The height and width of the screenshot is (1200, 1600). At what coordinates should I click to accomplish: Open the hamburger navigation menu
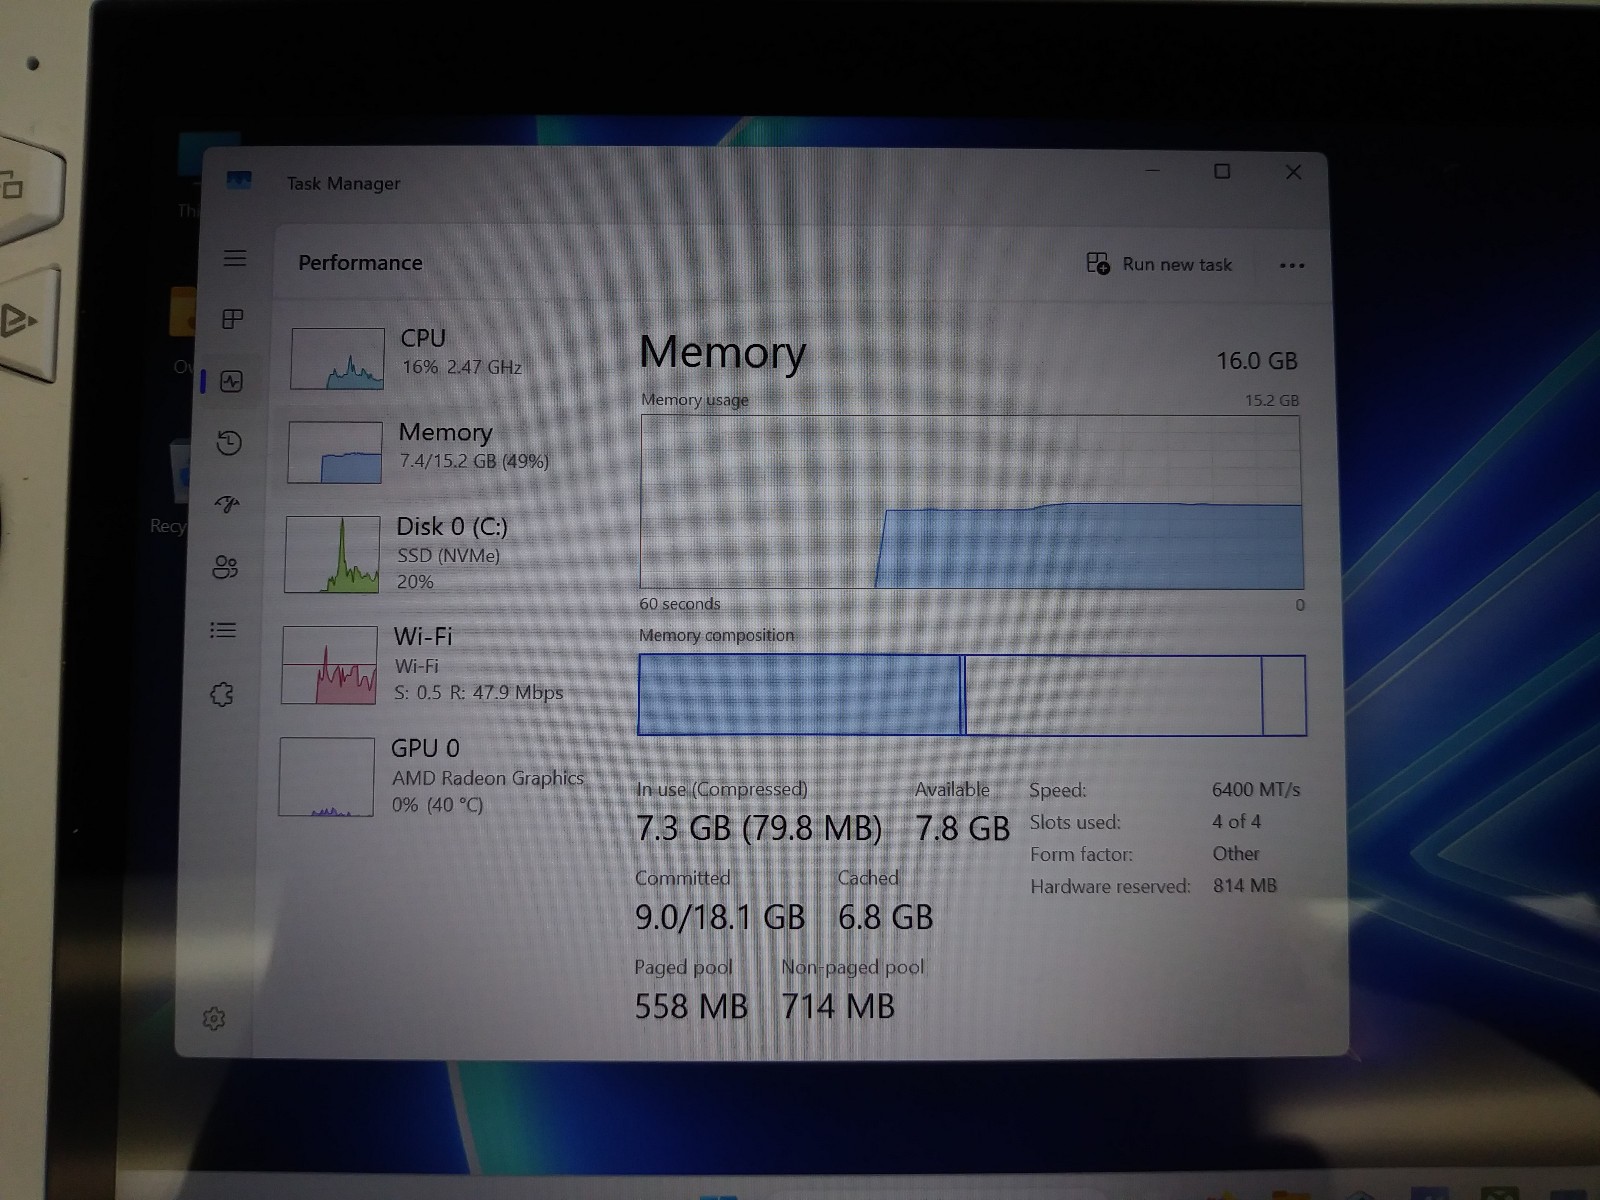235,258
